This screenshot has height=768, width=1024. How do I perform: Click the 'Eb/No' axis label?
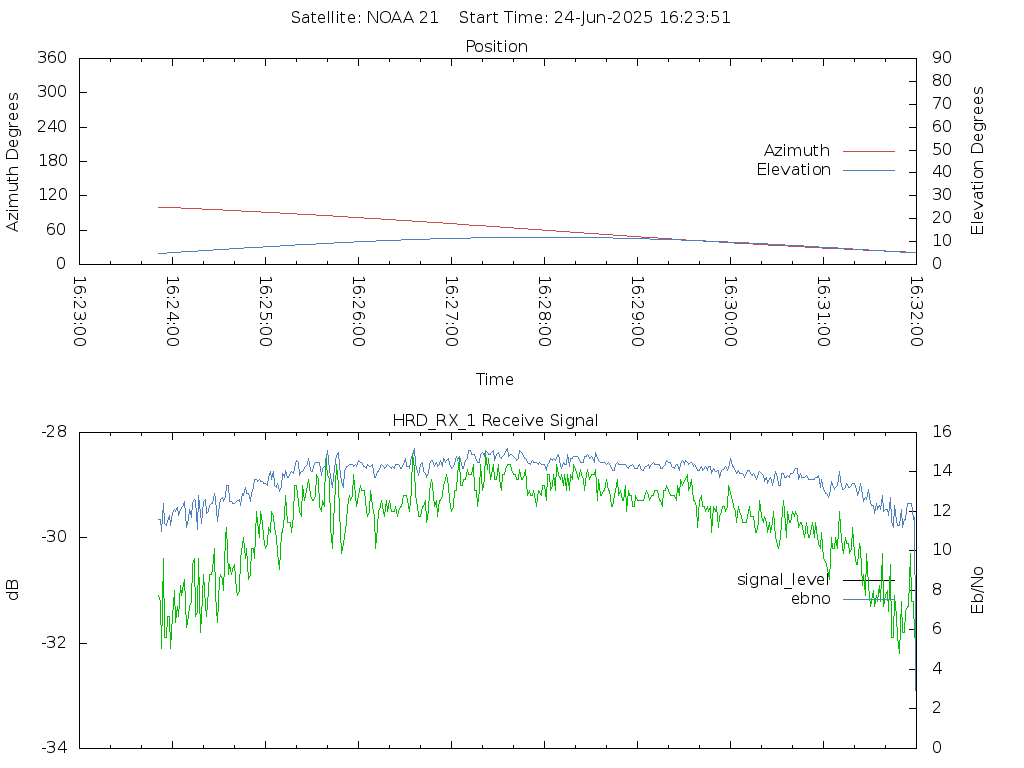pos(977,590)
